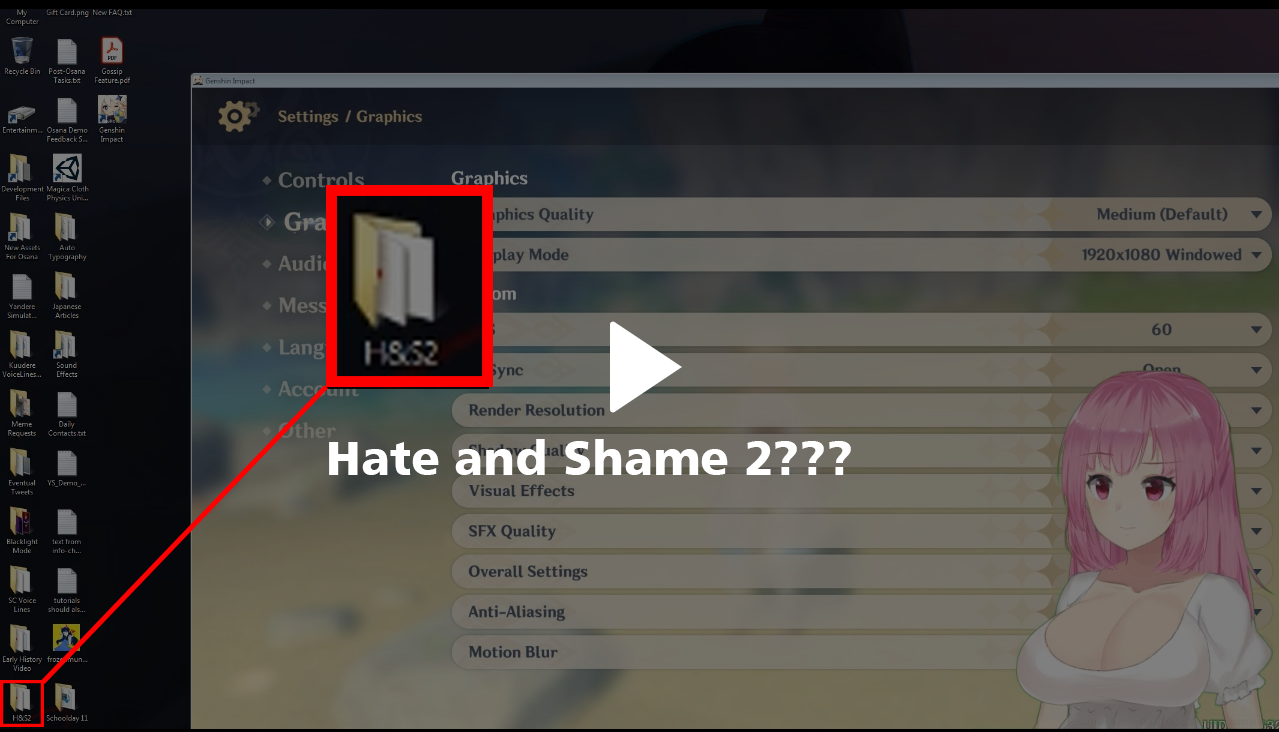The height and width of the screenshot is (732, 1279).
Task: Open the SFX Quality dropdown
Action: coord(861,531)
